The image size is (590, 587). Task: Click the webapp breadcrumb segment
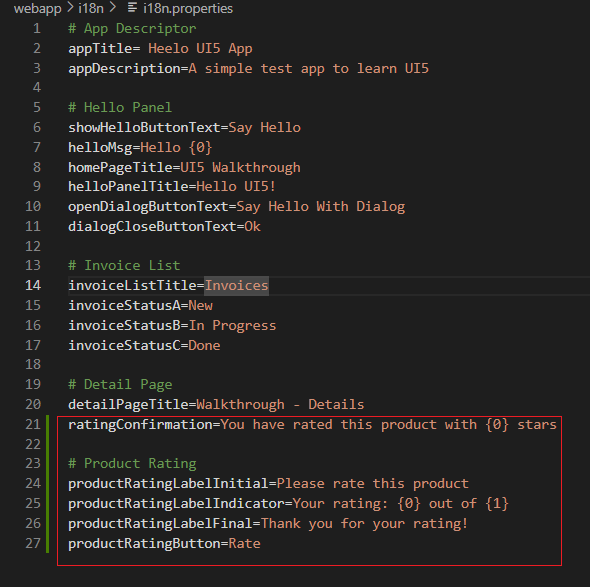tap(37, 8)
